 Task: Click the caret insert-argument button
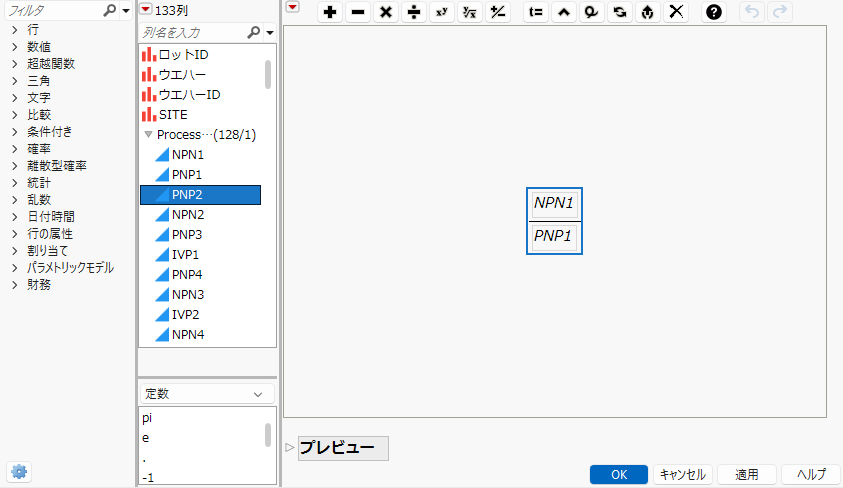[x=564, y=12]
